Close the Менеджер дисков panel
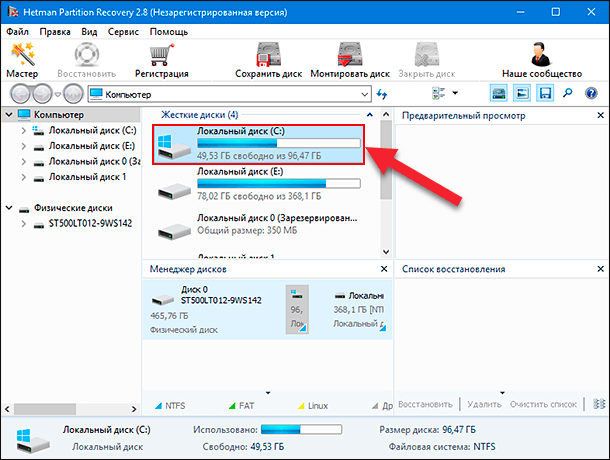The height and width of the screenshot is (460, 610). pyautogui.click(x=384, y=269)
